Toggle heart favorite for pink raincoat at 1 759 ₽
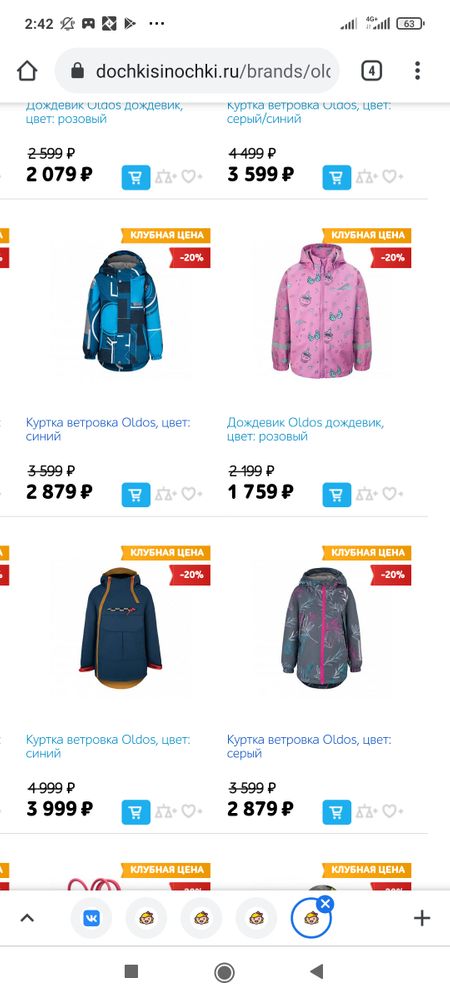450x1000 pixels. (x=392, y=494)
